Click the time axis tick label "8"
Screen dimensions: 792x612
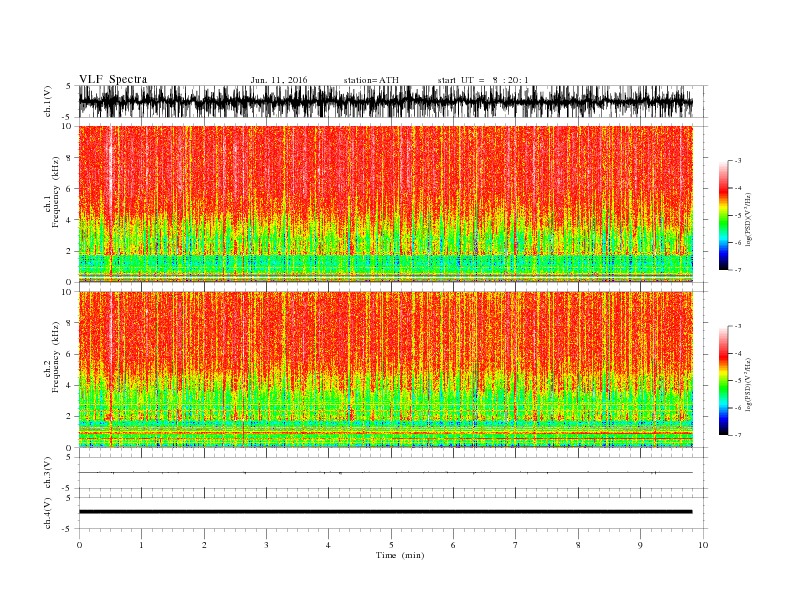(578, 545)
